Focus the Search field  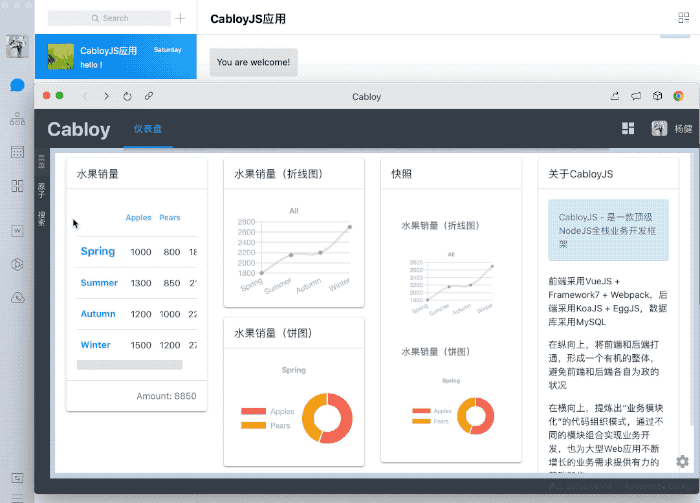coord(109,18)
